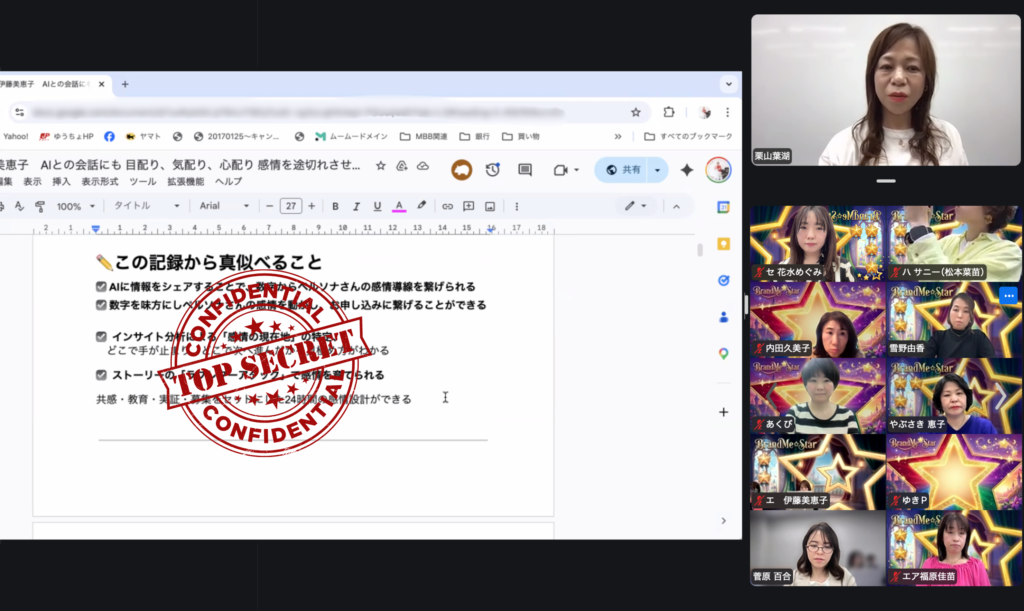Click the blue '共有' share button
Image resolution: width=1024 pixels, height=611 pixels.
(x=623, y=170)
